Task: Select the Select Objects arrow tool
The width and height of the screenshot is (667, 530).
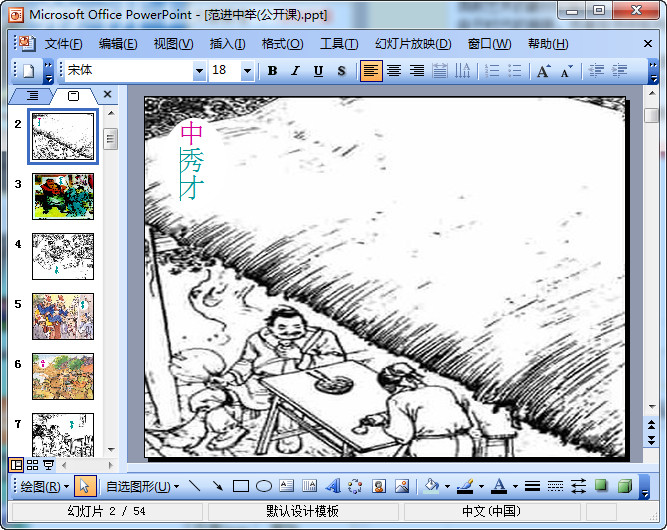Action: [x=85, y=486]
